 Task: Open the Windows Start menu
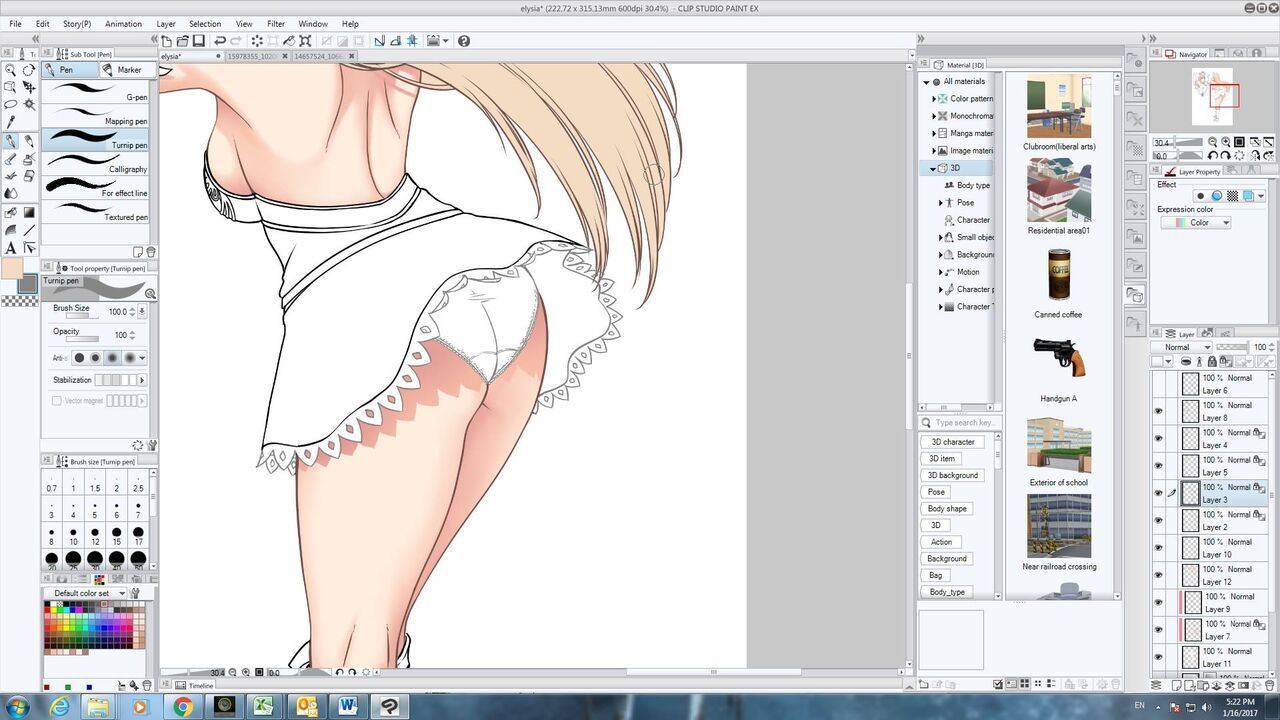pos(17,707)
